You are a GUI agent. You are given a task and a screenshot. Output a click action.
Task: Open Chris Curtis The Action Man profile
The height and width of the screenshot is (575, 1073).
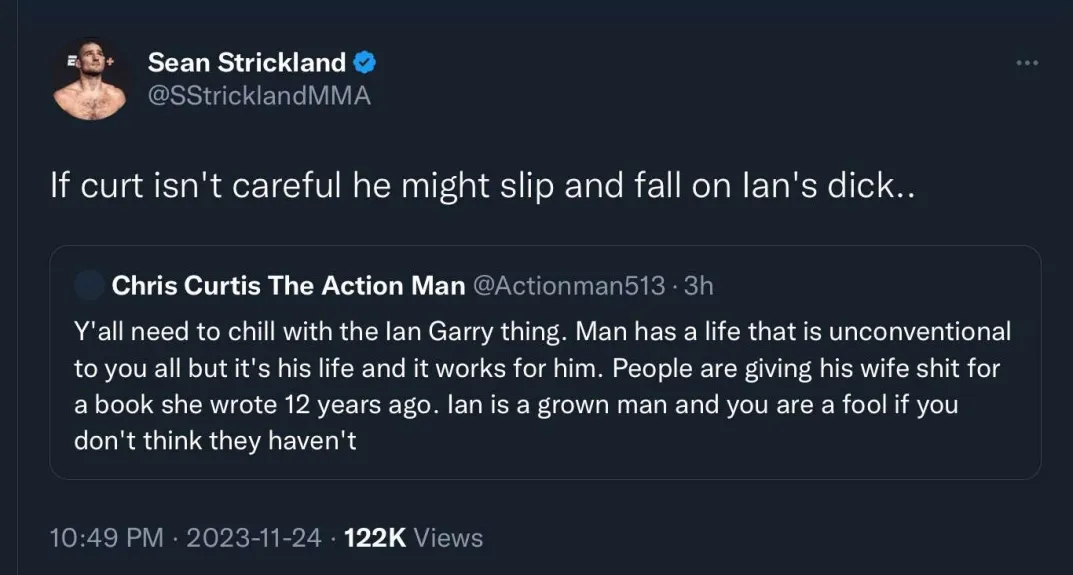coord(288,286)
